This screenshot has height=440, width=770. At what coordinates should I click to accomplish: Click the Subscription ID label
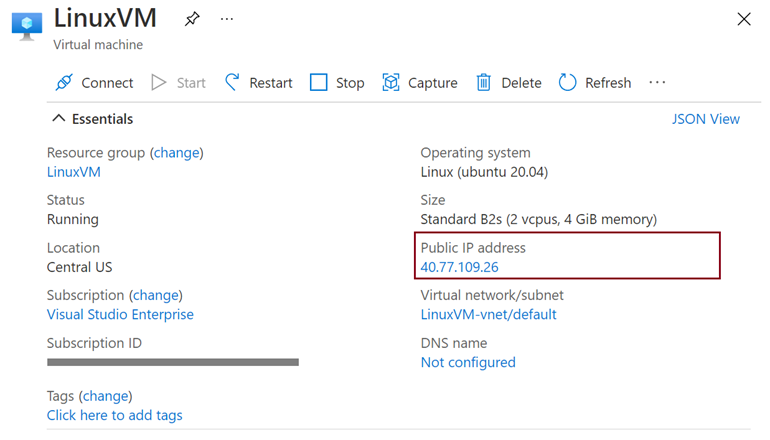click(94, 343)
